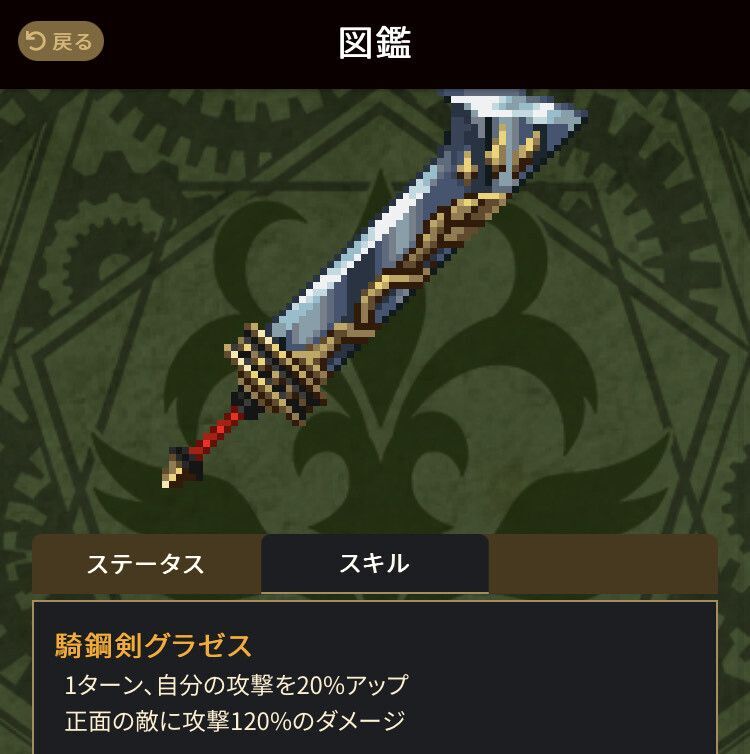The image size is (750, 754).
Task: Switch to the ステータス tab
Action: coord(146,564)
